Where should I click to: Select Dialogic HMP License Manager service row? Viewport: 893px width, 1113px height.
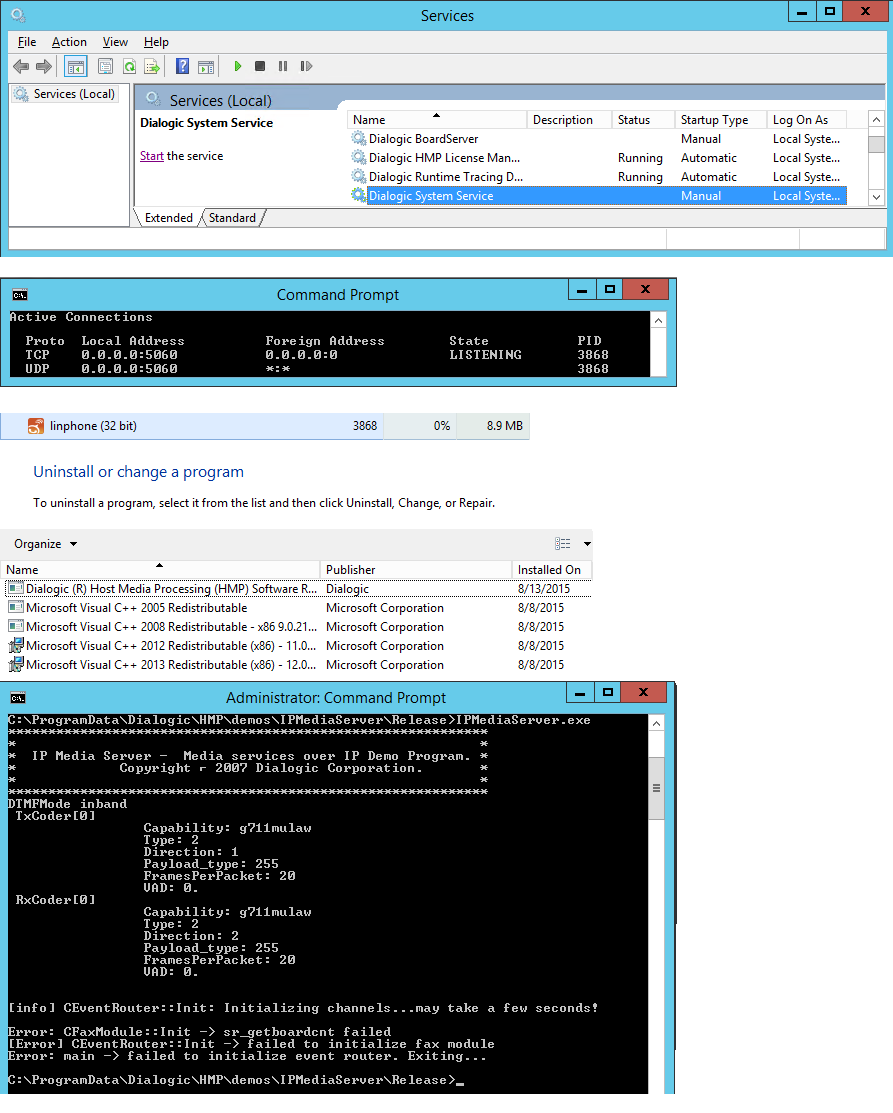[x=598, y=158]
